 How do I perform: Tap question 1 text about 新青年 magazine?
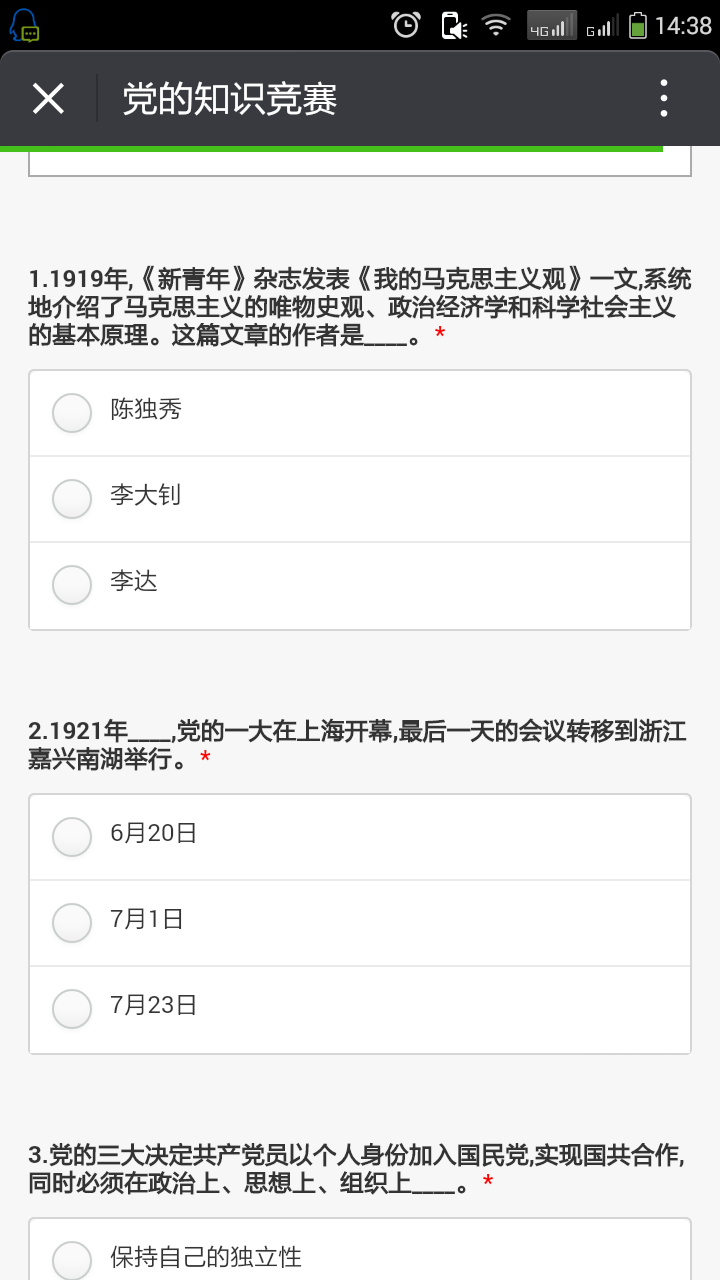(x=359, y=307)
